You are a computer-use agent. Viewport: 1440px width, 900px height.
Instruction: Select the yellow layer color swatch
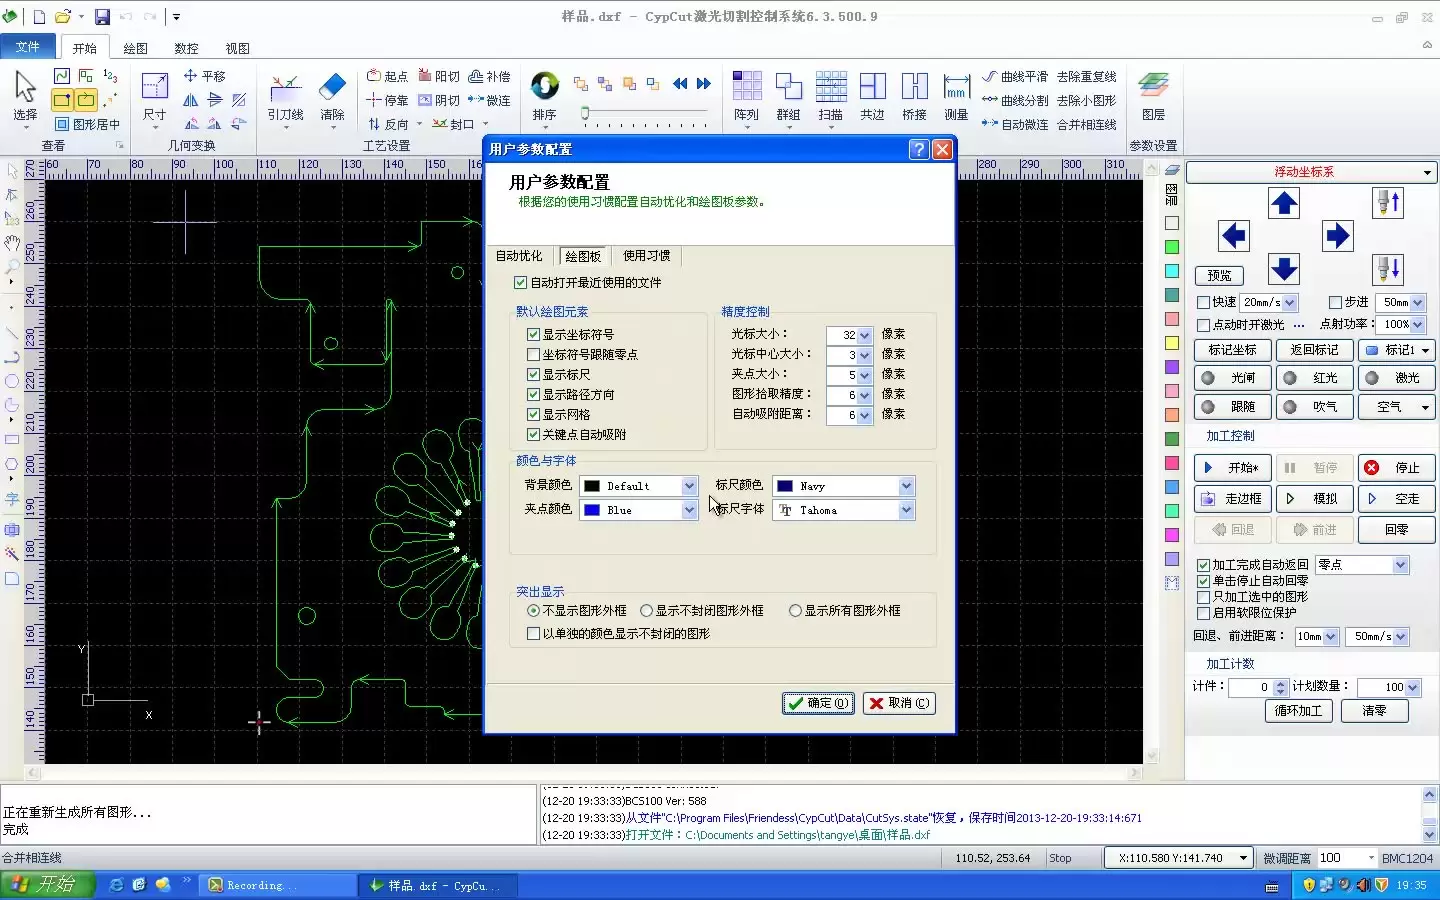pos(1172,343)
